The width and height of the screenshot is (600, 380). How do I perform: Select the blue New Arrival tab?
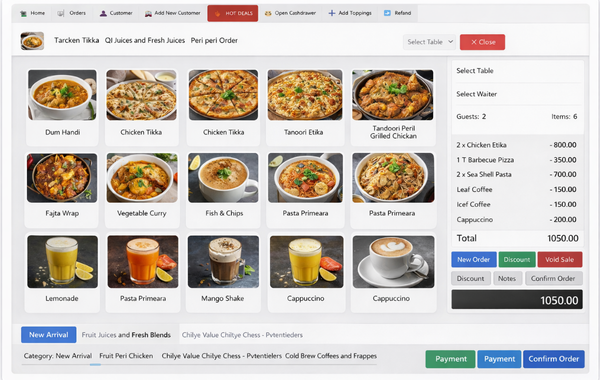pos(49,335)
